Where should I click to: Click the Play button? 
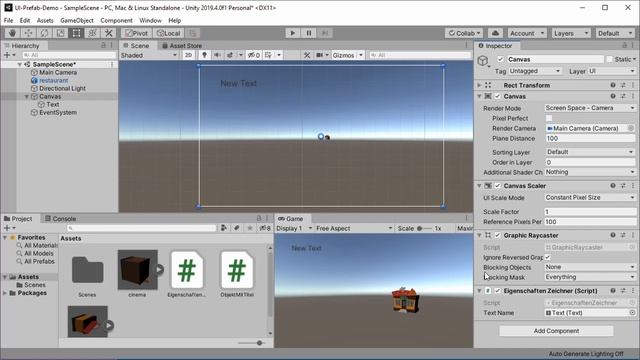point(292,33)
